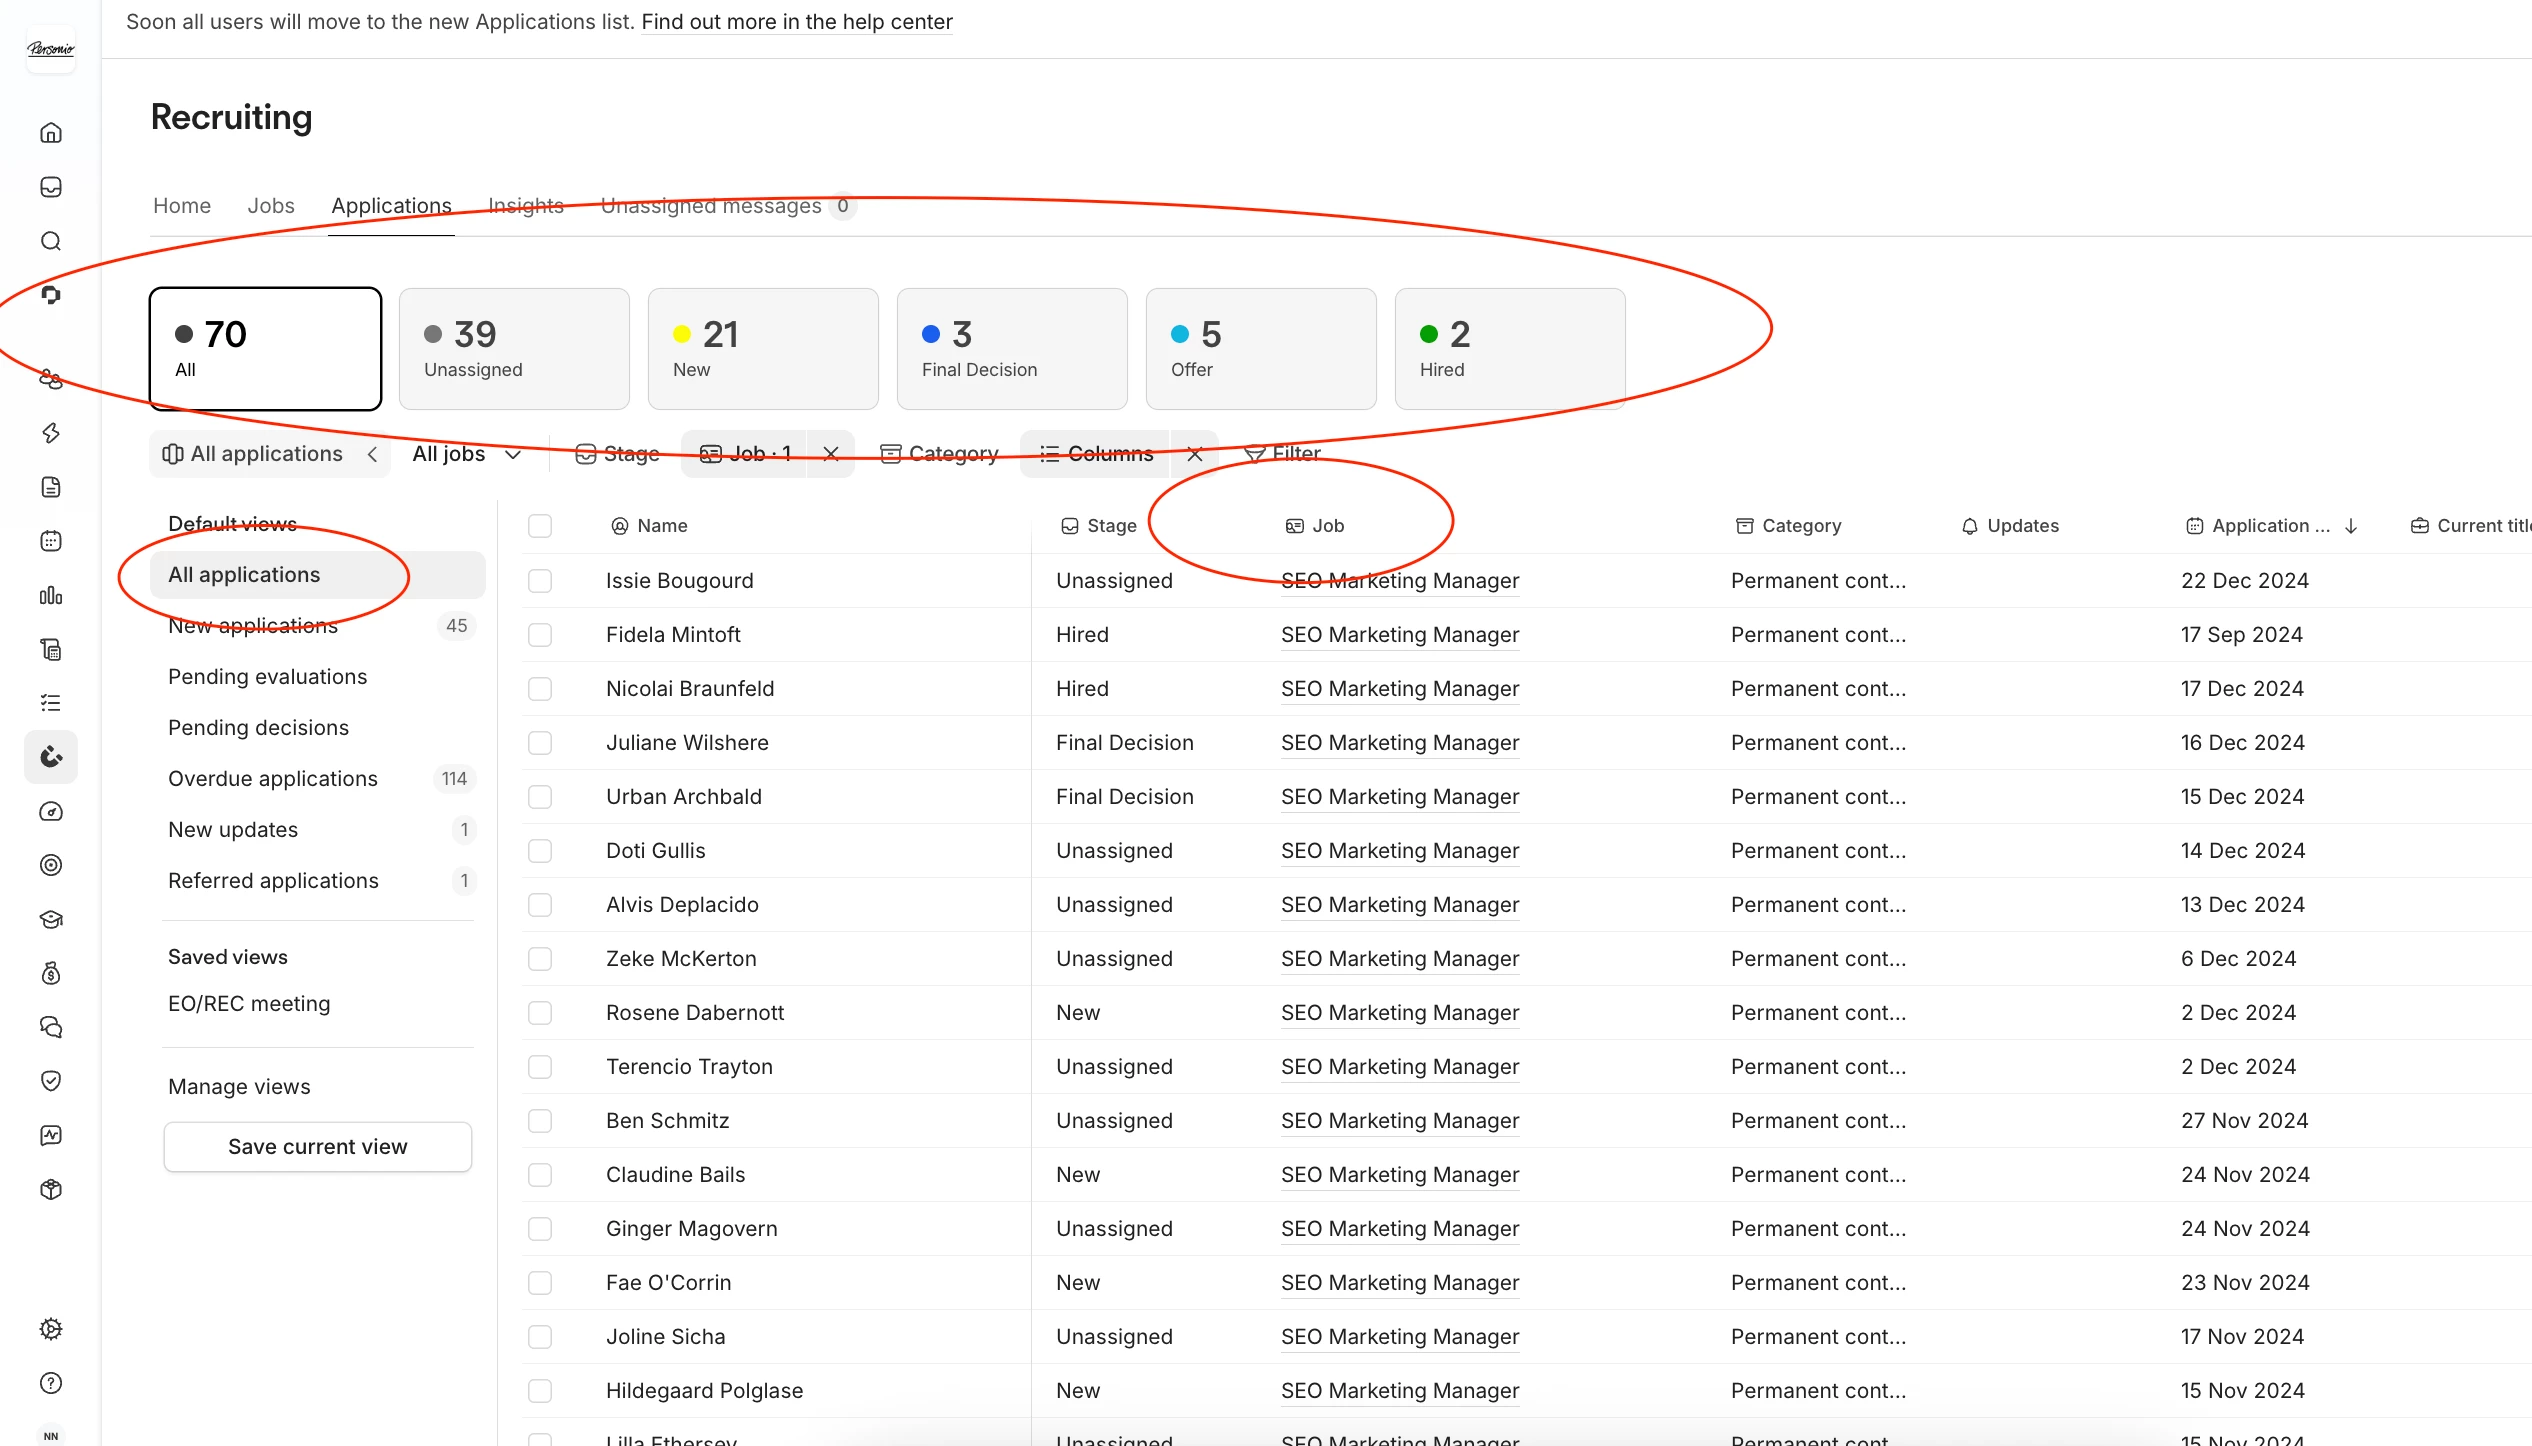Image resolution: width=2532 pixels, height=1446 pixels.
Task: Check the box beside Juliane Wilshere
Action: (x=540, y=743)
